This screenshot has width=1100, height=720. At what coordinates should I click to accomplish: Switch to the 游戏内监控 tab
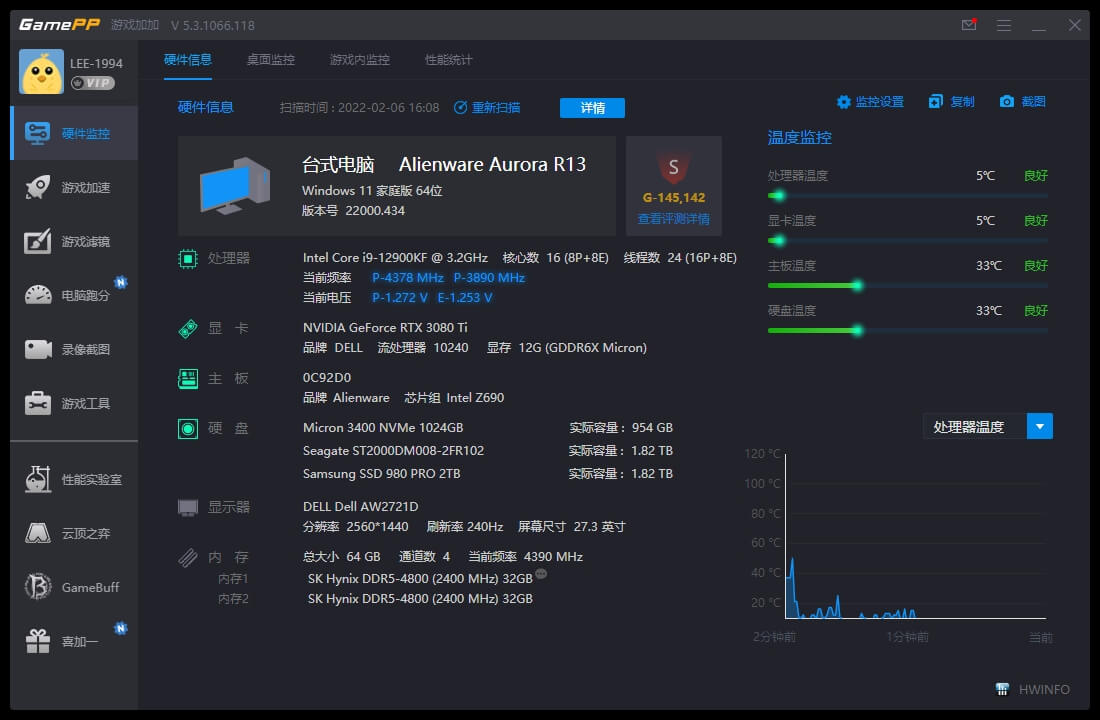360,60
